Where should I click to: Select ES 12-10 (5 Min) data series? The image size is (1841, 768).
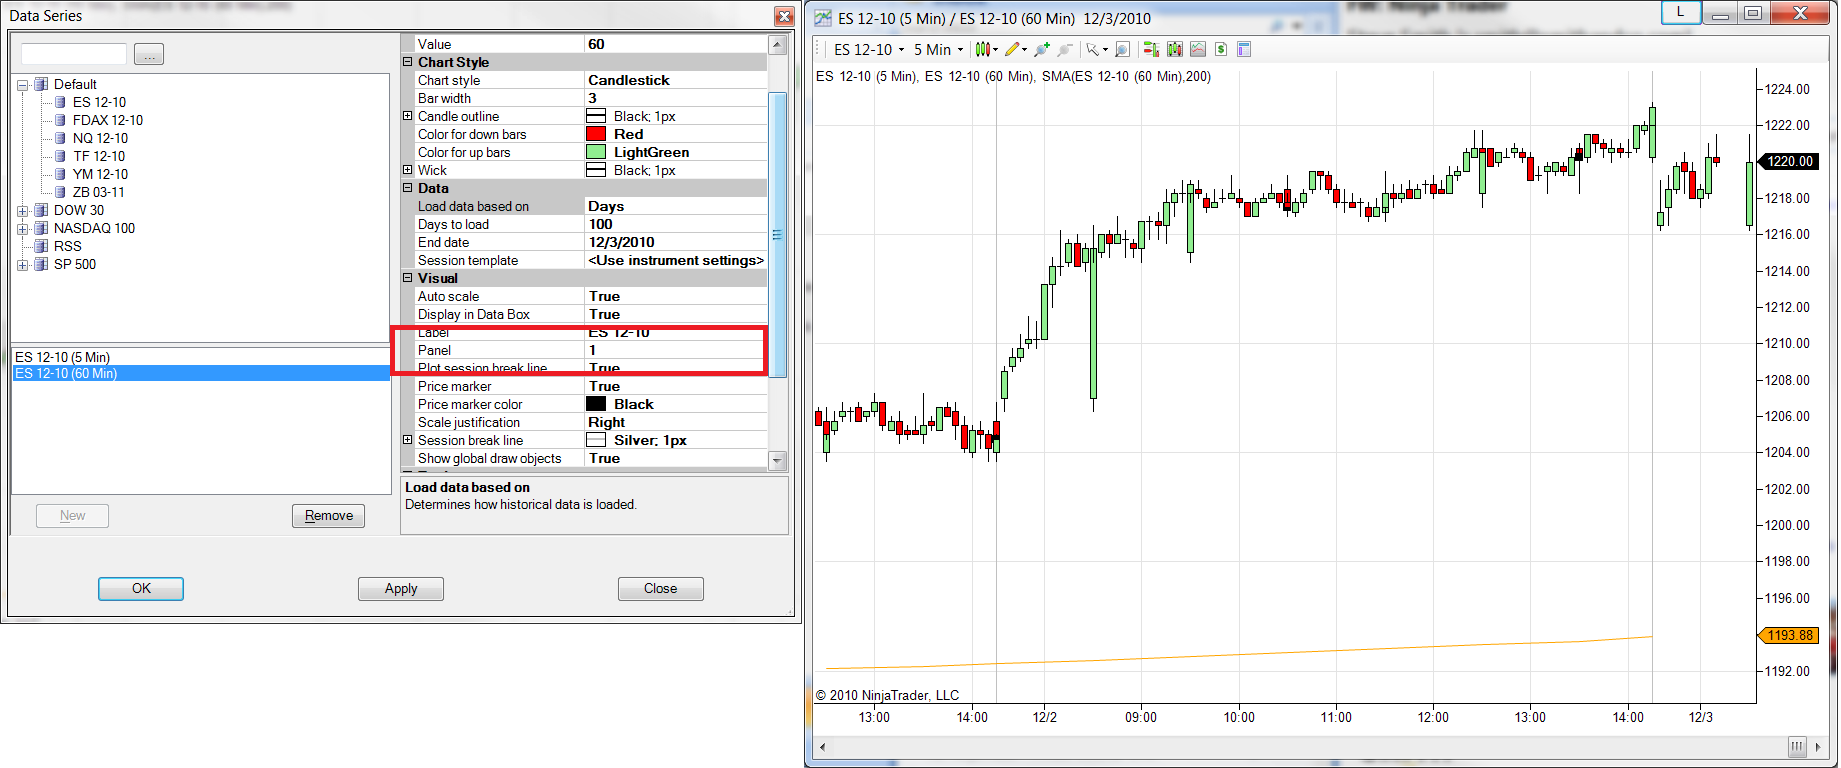click(x=200, y=357)
